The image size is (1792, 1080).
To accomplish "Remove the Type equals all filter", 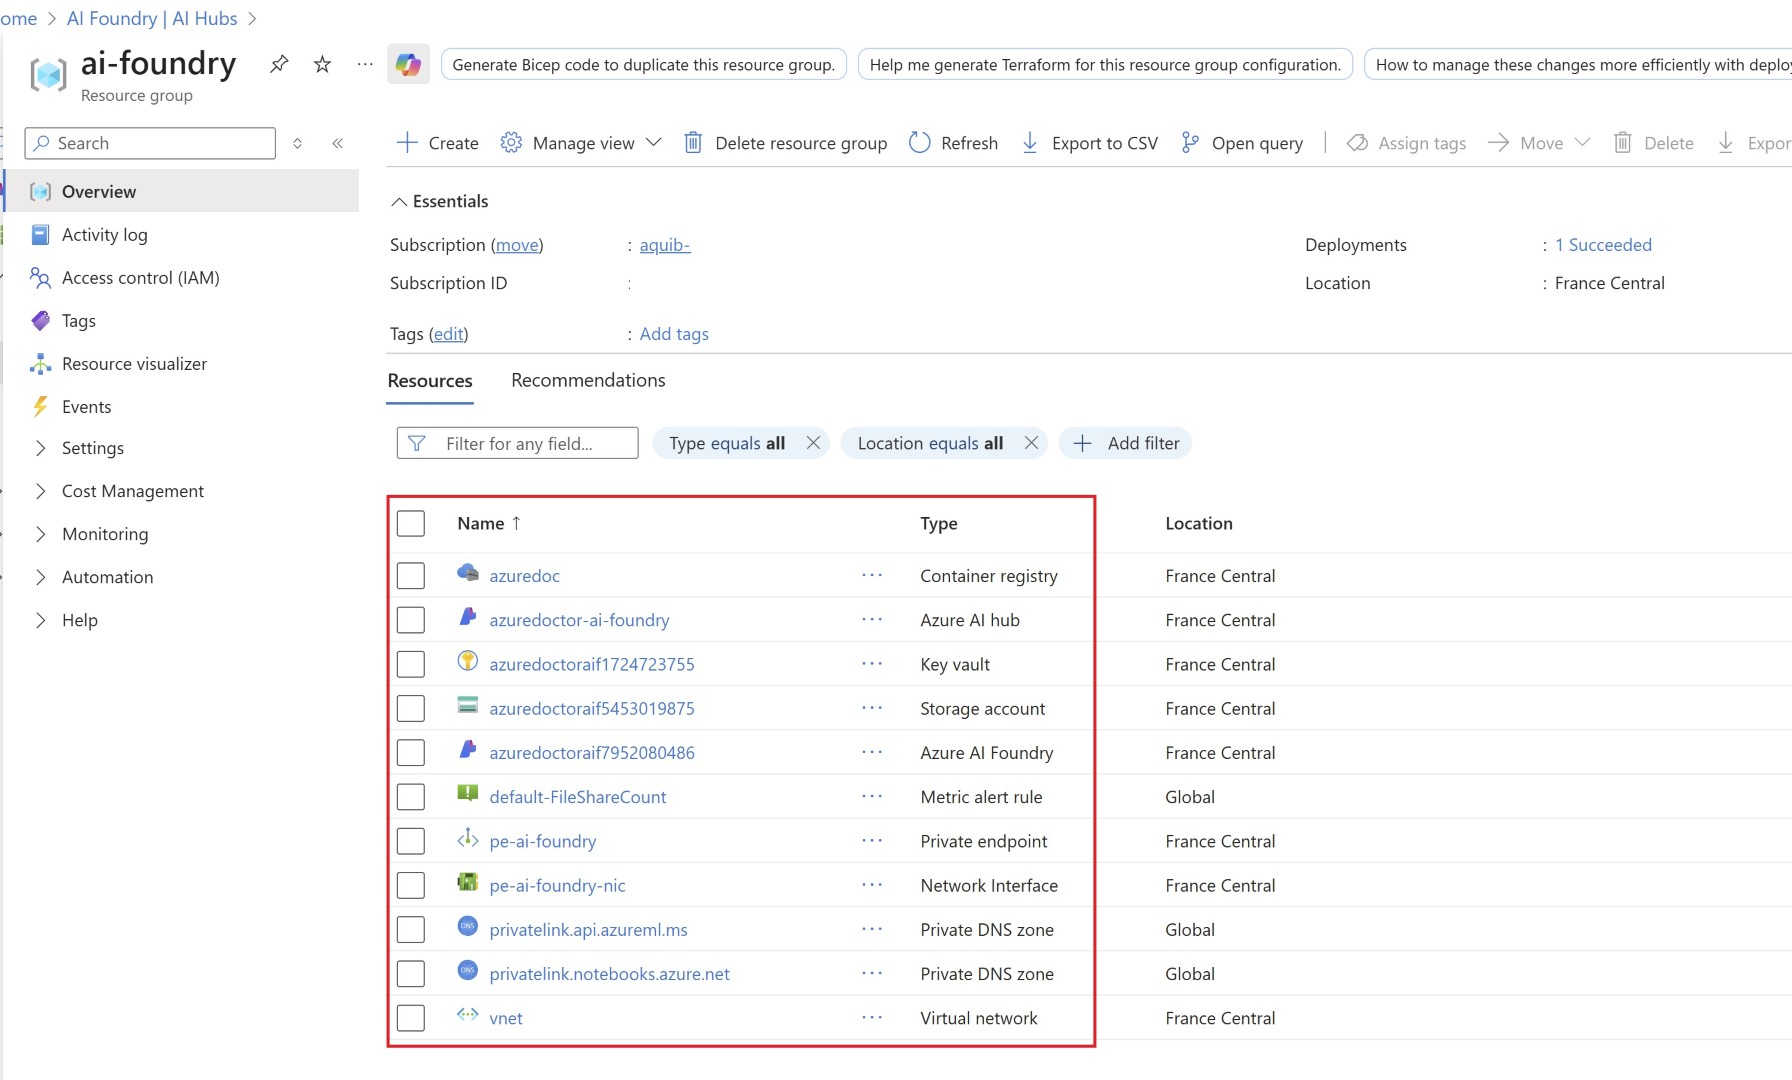I will (x=814, y=443).
